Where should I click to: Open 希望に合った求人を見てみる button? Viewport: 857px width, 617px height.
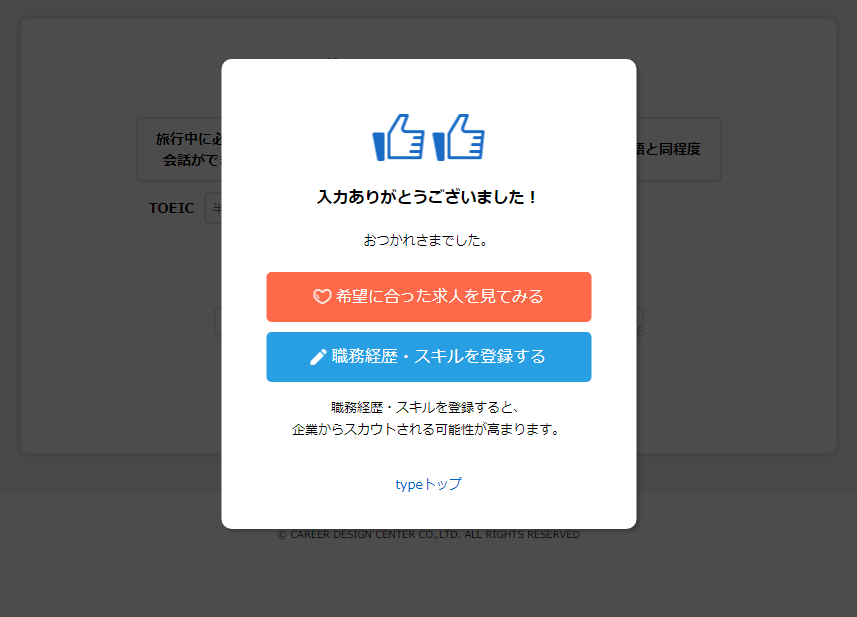(428, 297)
